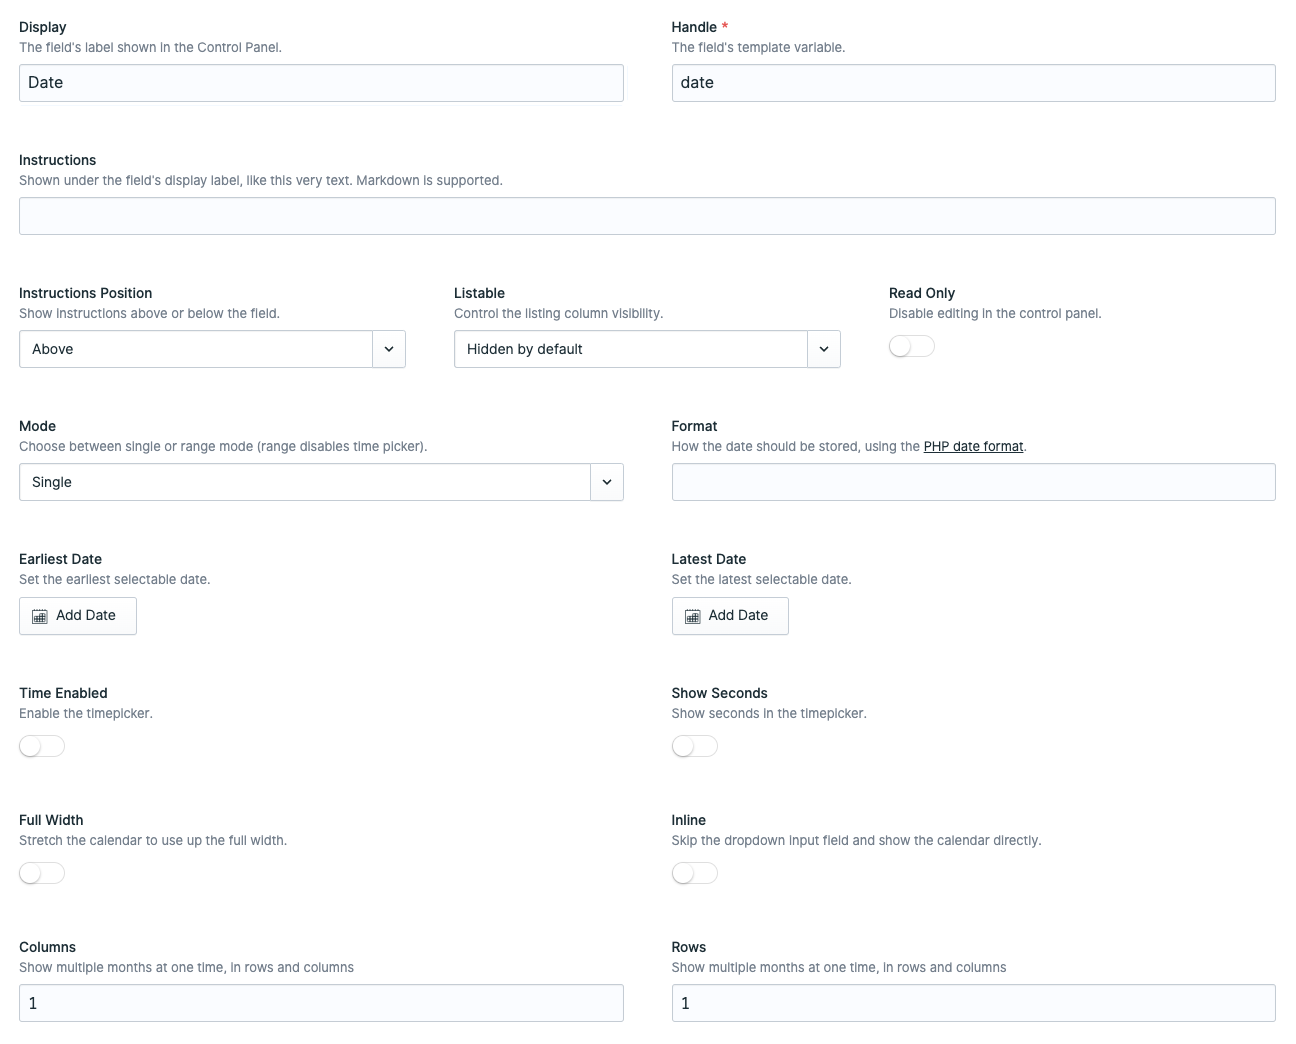The width and height of the screenshot is (1296, 1044).
Task: Click the 'Hidden by default' listable value
Action: point(524,349)
